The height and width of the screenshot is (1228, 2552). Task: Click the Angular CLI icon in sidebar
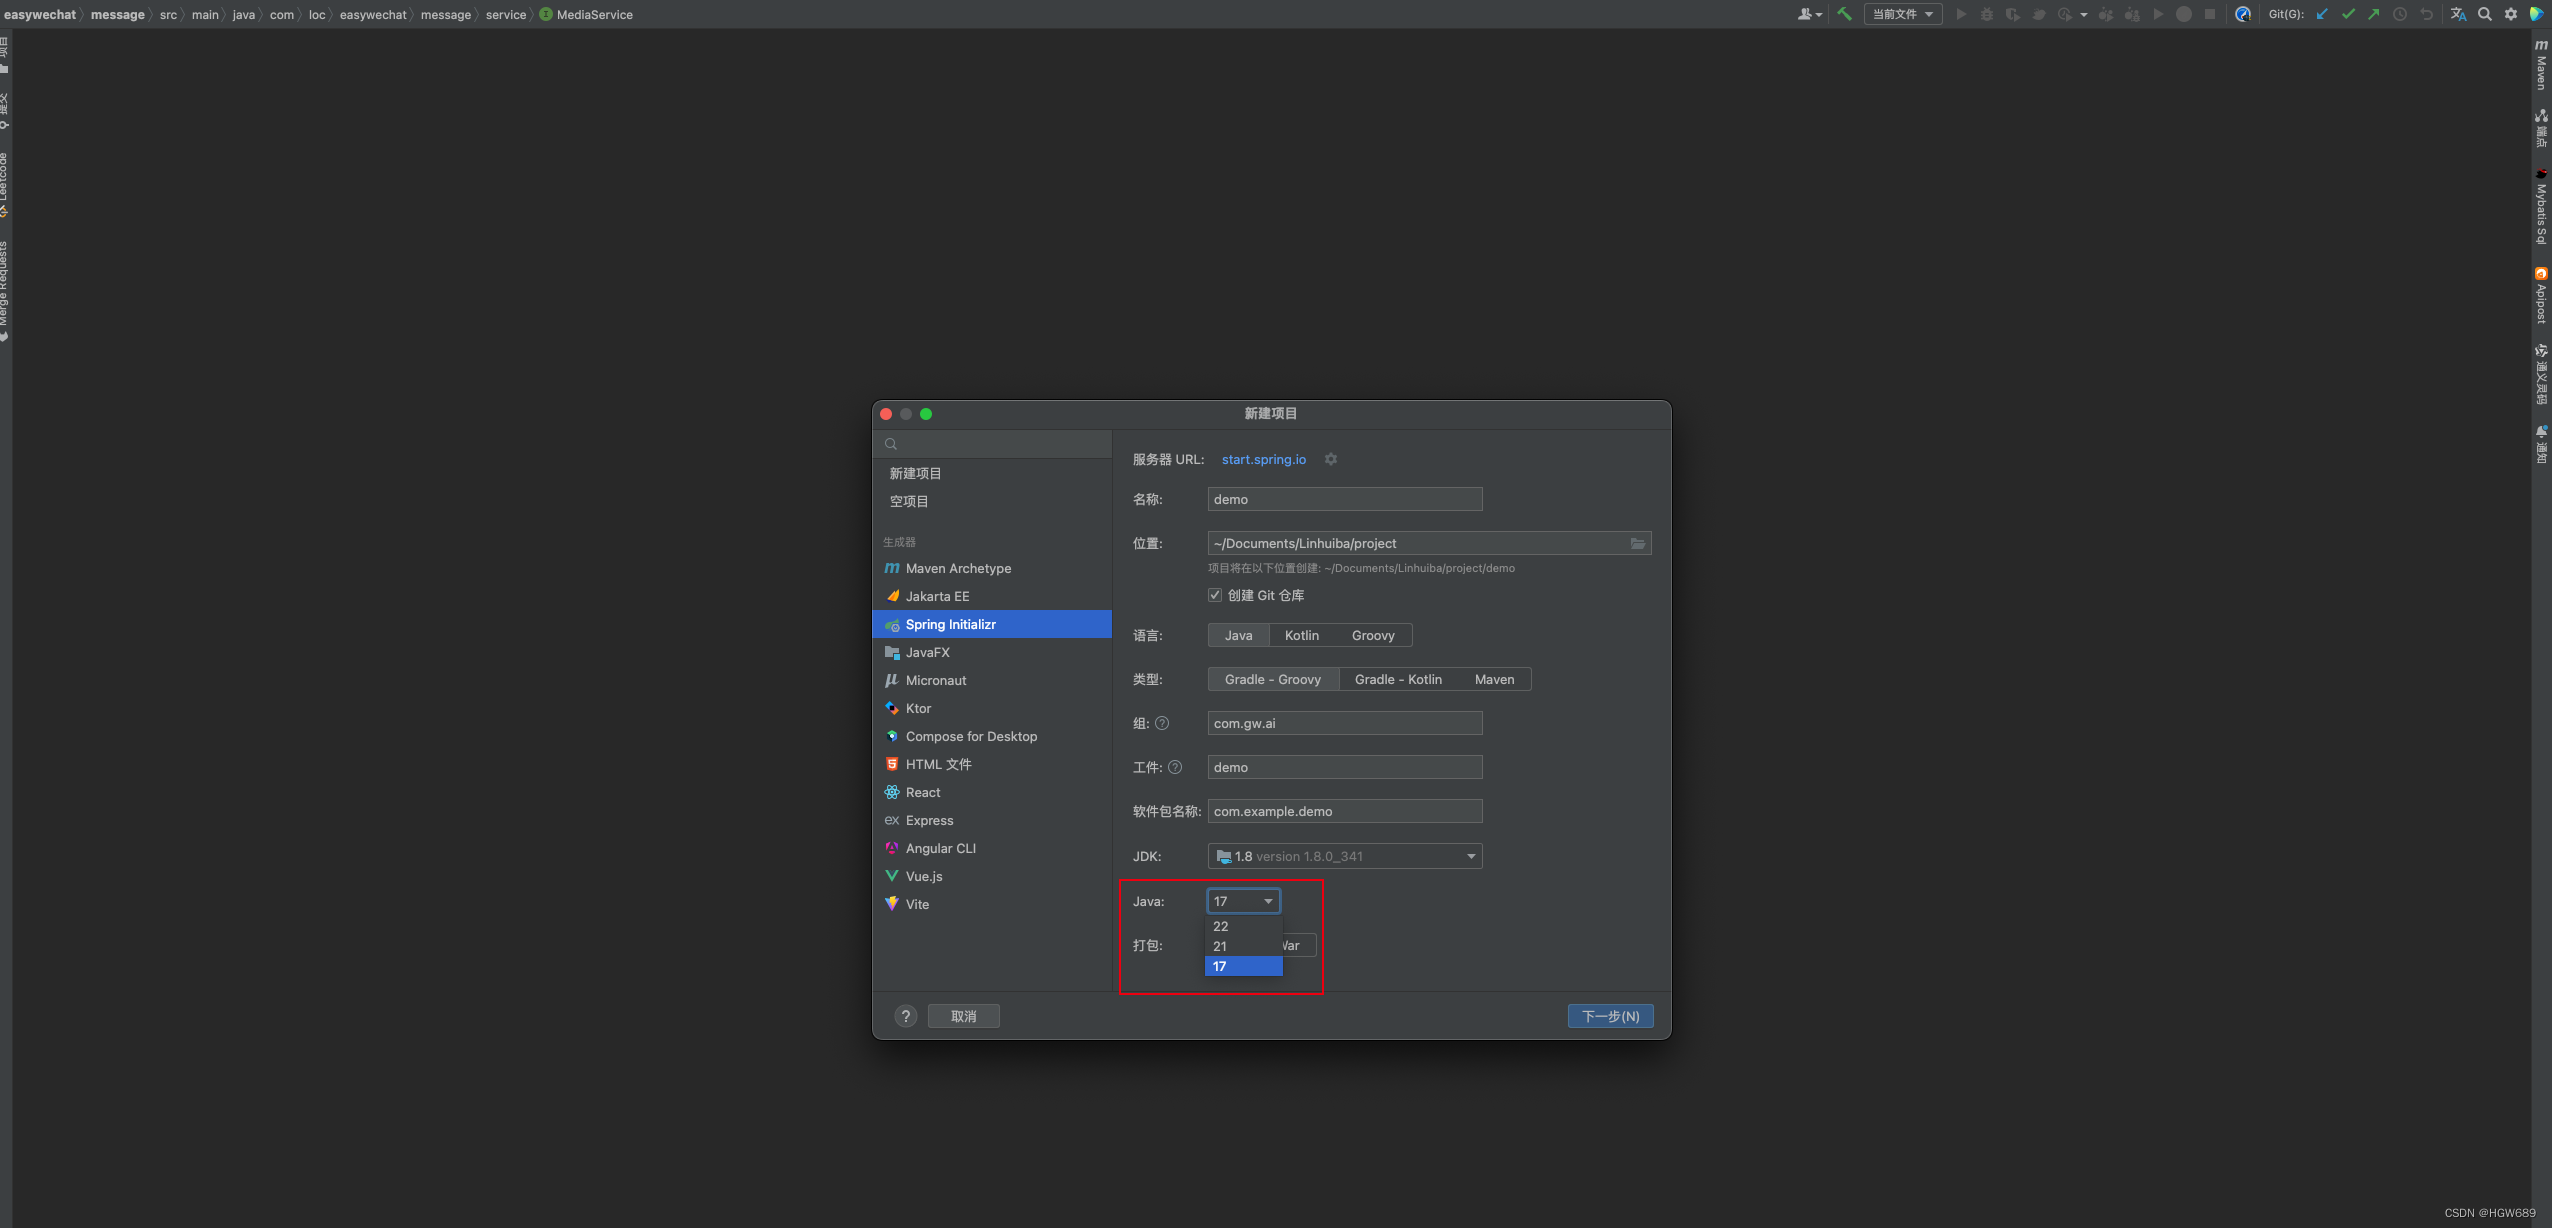(892, 847)
